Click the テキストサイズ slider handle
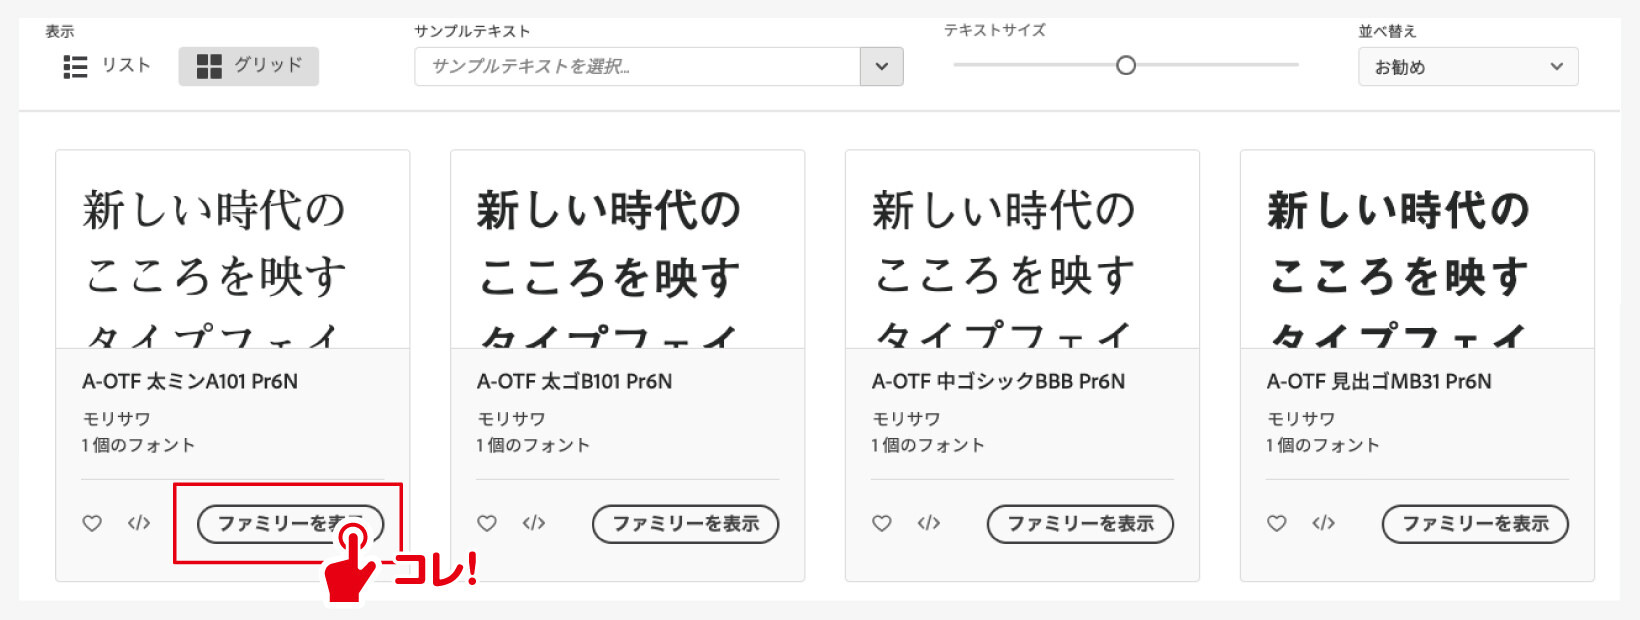The height and width of the screenshot is (620, 1640). [x=1126, y=66]
